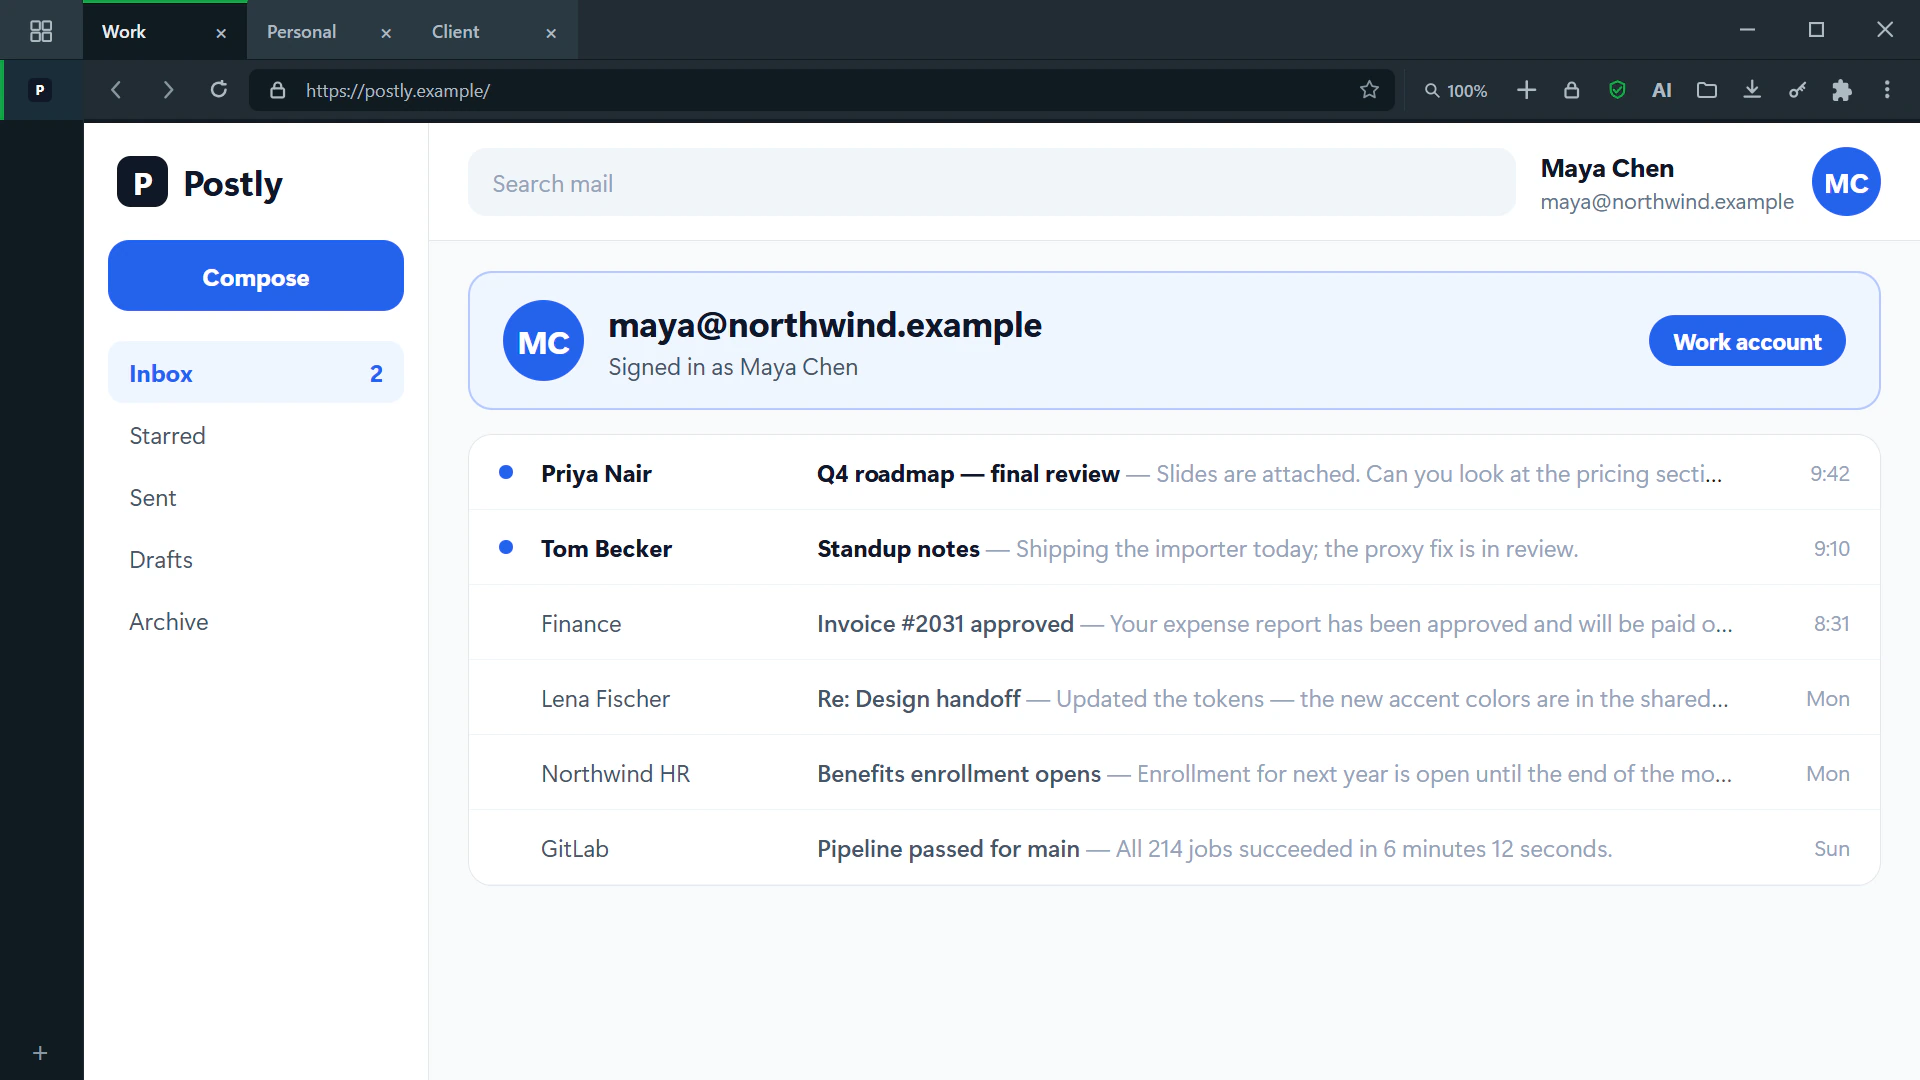Select the pinned Postly sidebar icon
The height and width of the screenshot is (1080, 1920).
[x=40, y=90]
